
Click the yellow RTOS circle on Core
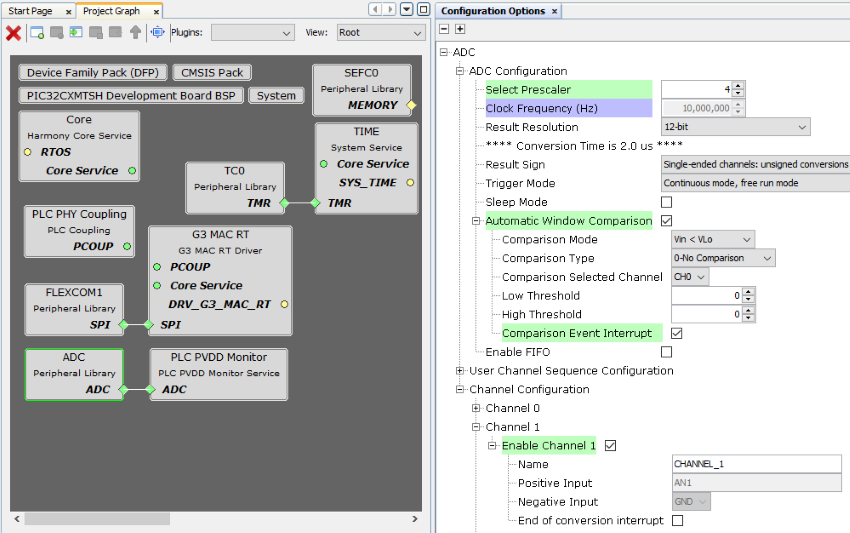pos(28,152)
